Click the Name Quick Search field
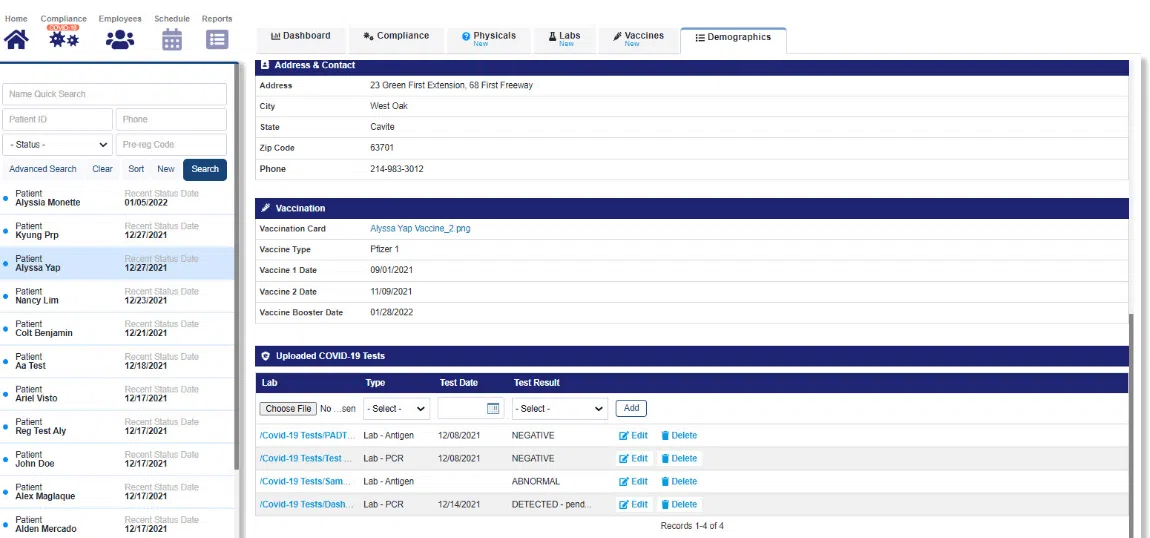 click(115, 94)
